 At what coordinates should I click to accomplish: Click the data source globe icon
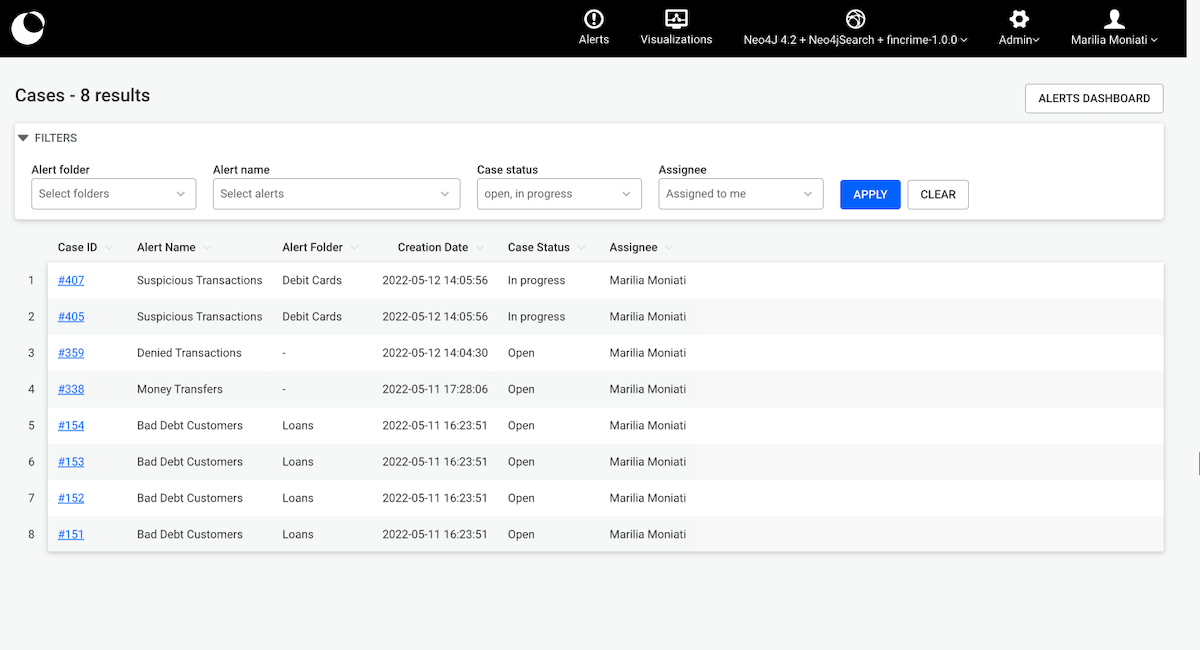[x=855, y=19]
